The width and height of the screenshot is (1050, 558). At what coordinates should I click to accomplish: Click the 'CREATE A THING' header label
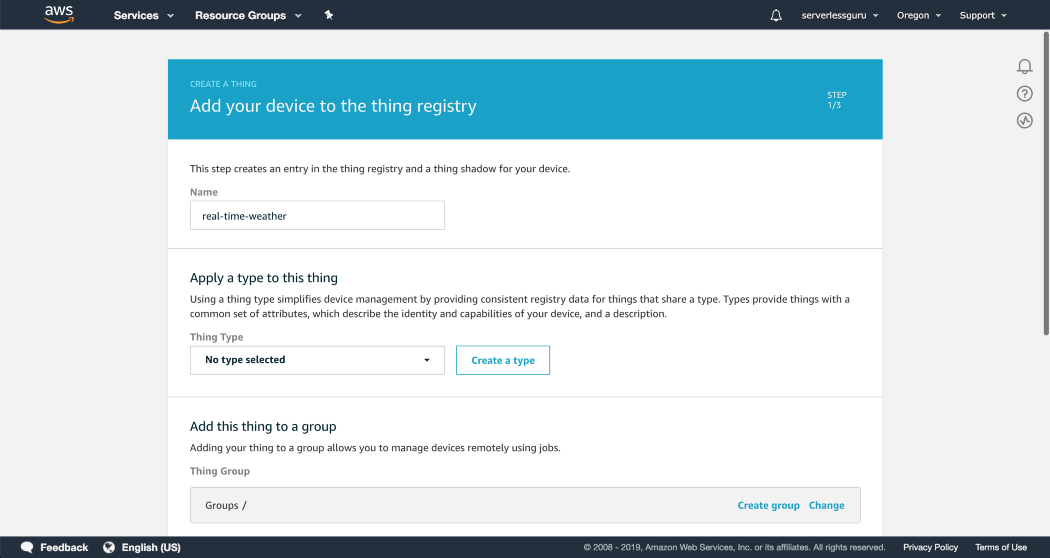click(223, 84)
